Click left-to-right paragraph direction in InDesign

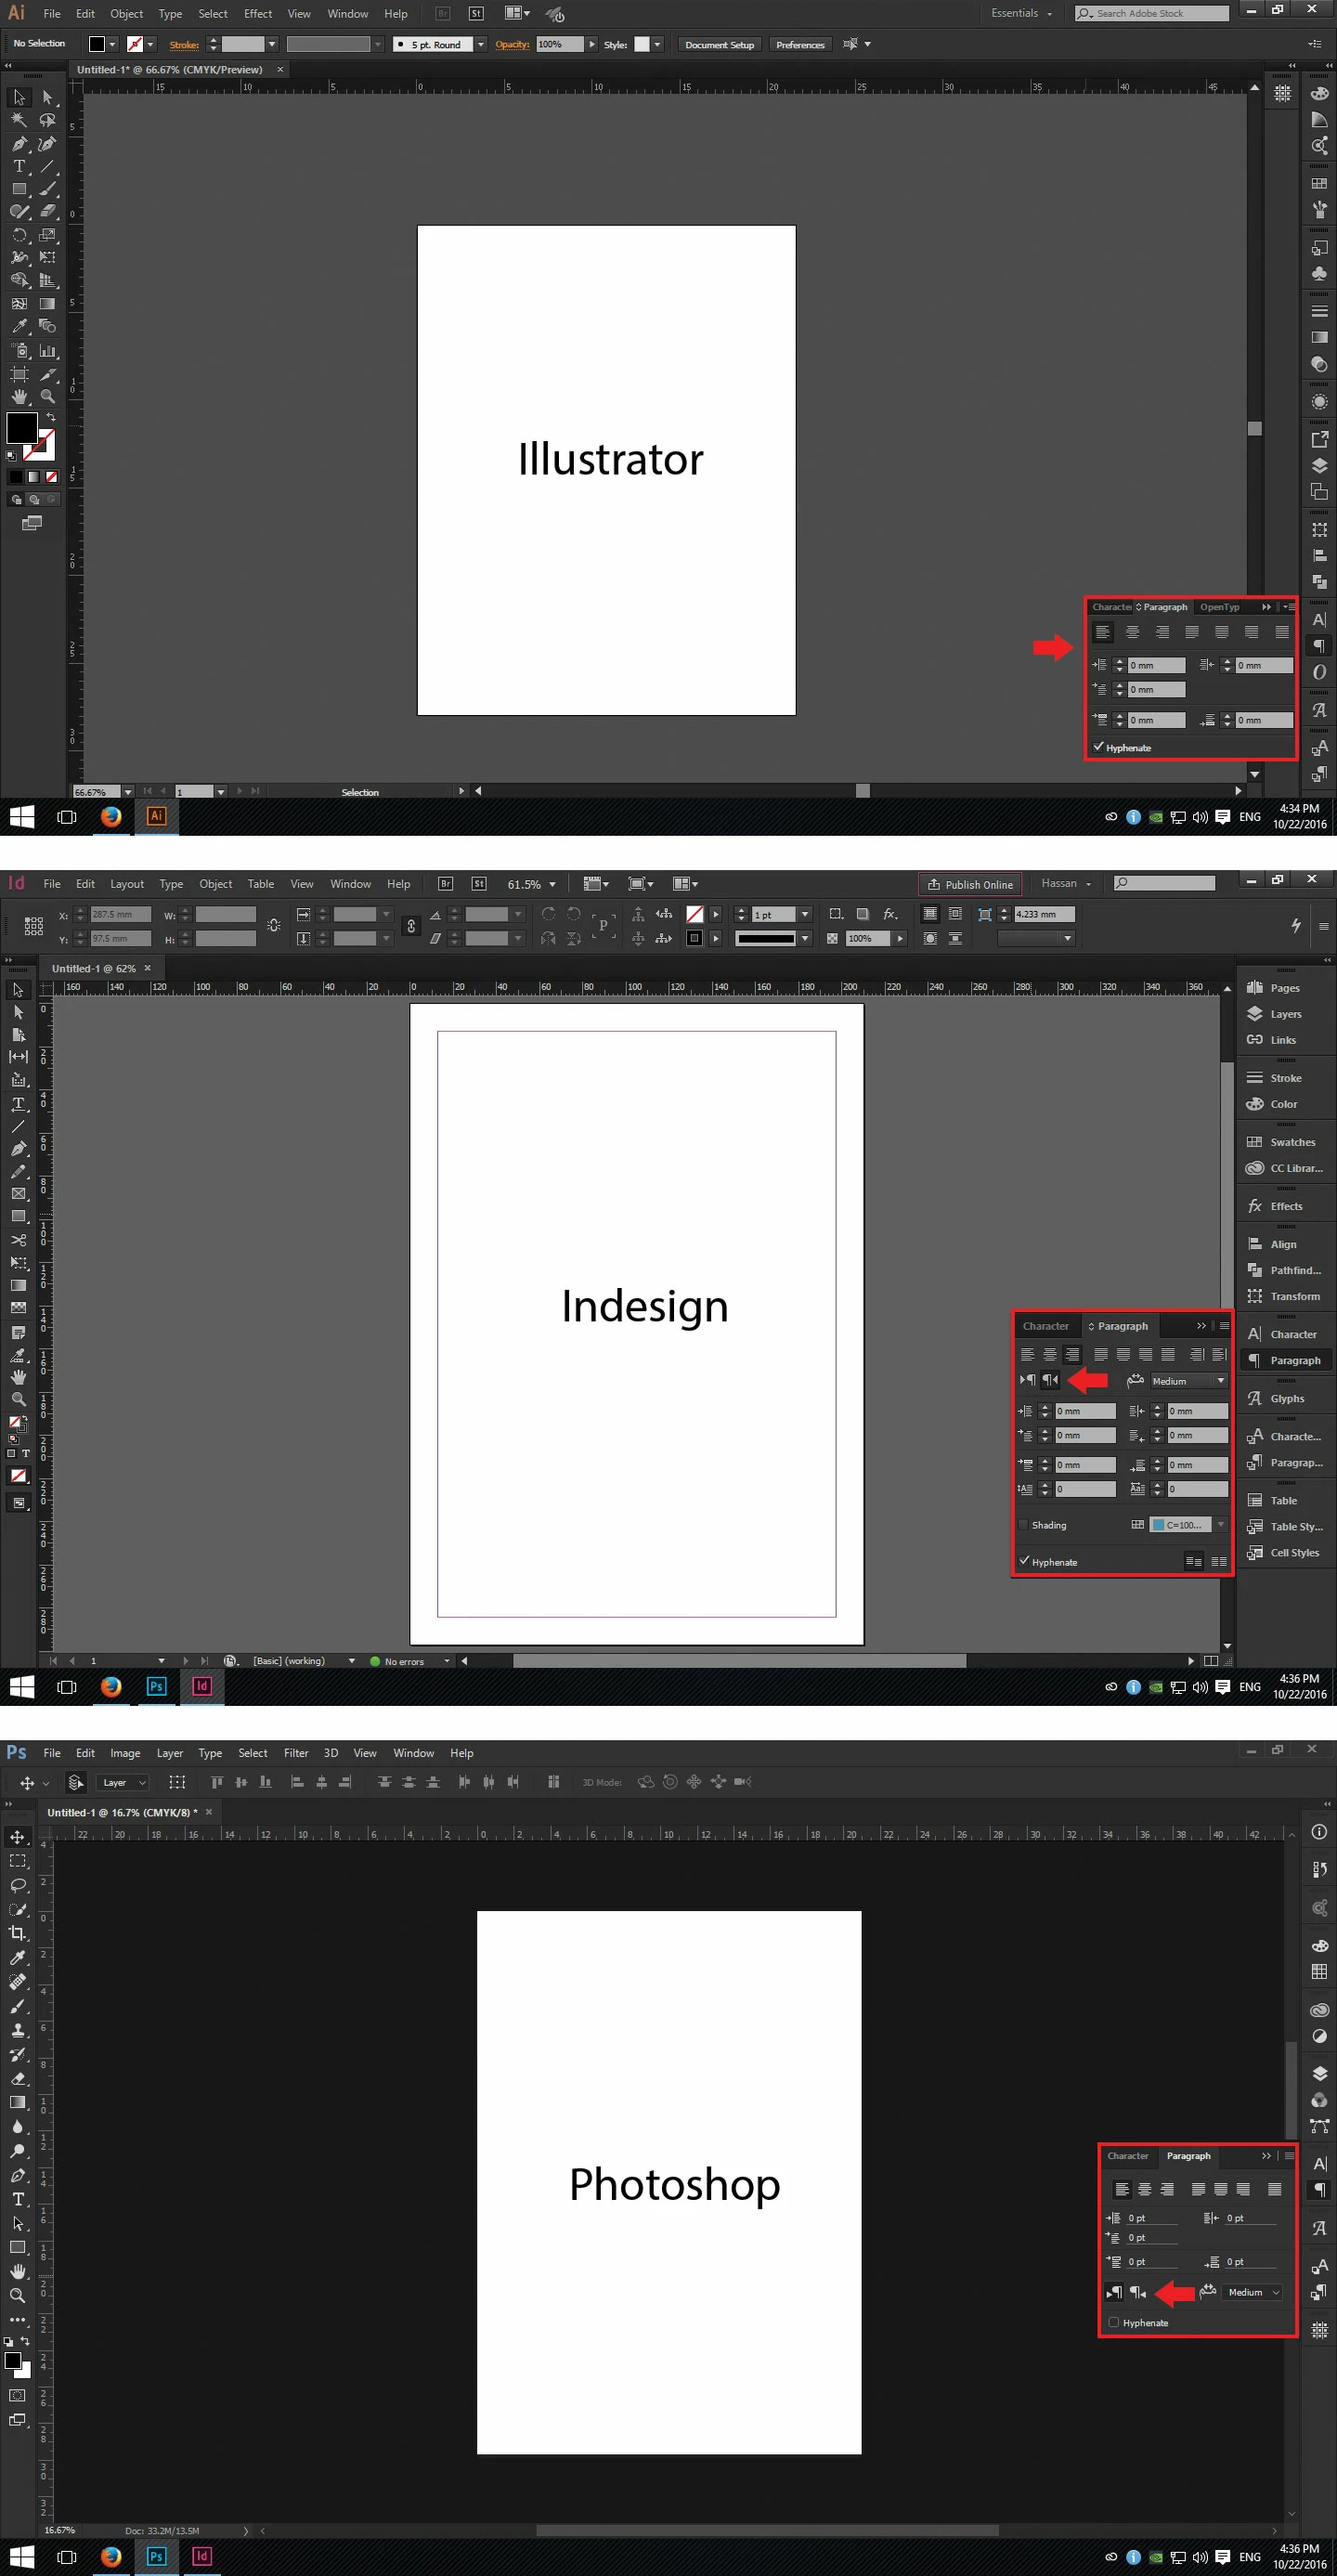(x=1027, y=1380)
